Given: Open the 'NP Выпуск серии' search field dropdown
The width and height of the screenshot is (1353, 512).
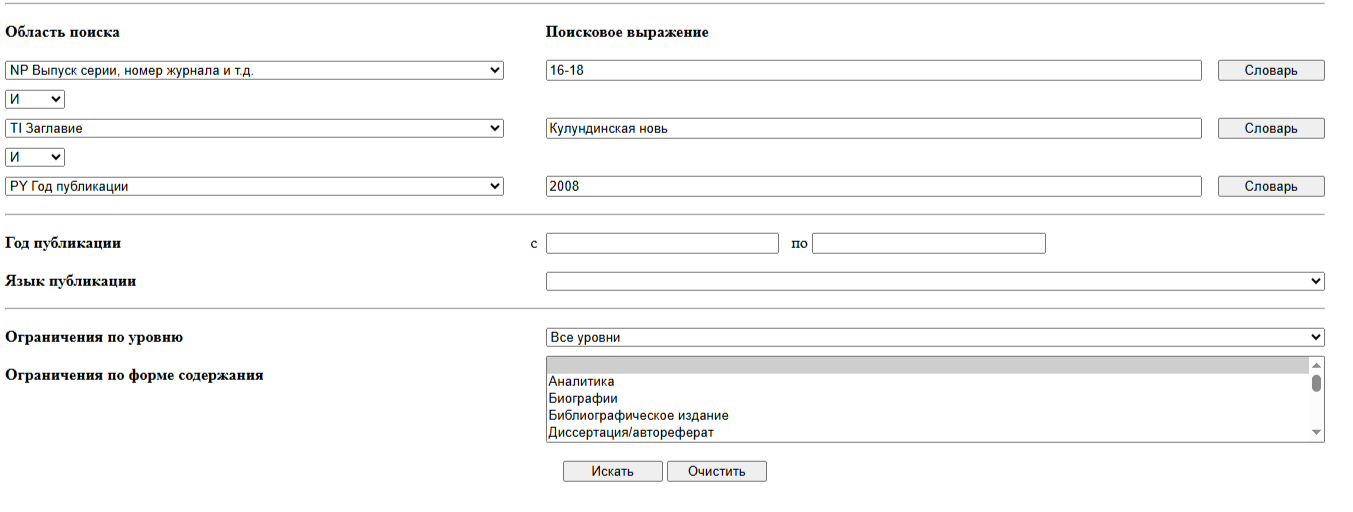Looking at the screenshot, I should (254, 70).
